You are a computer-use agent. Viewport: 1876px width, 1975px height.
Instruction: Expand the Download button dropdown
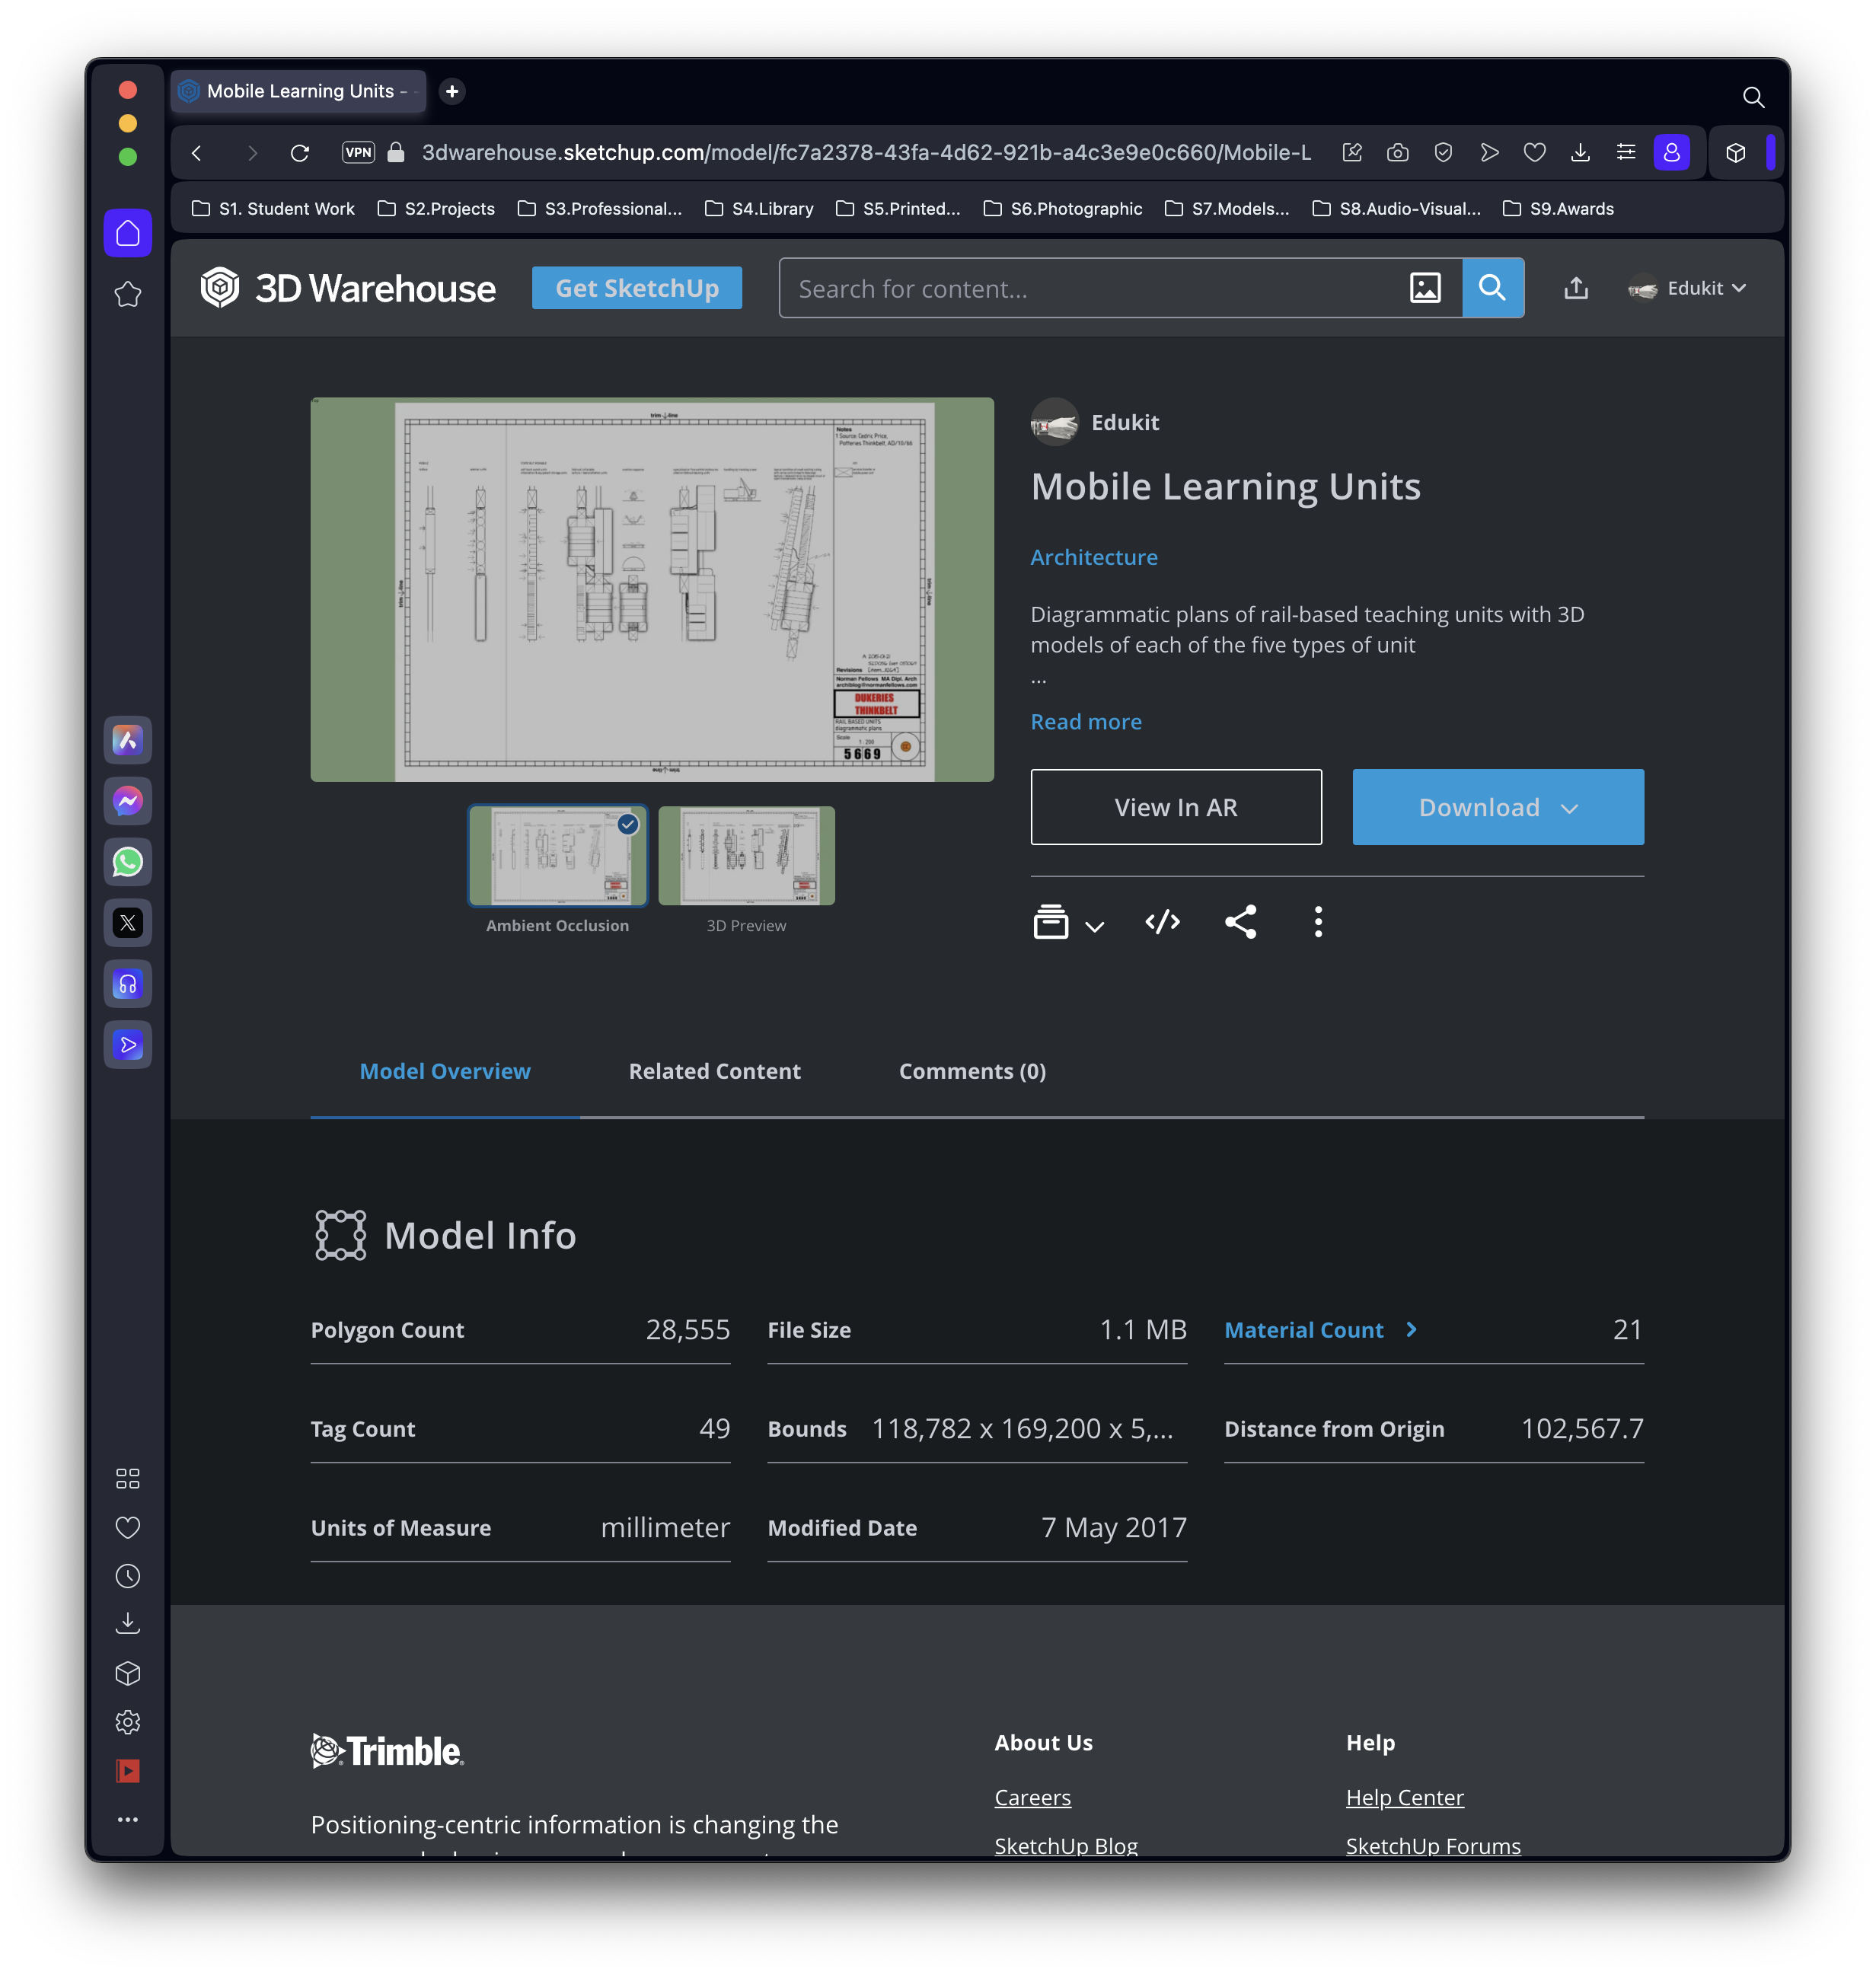[x=1568, y=806]
